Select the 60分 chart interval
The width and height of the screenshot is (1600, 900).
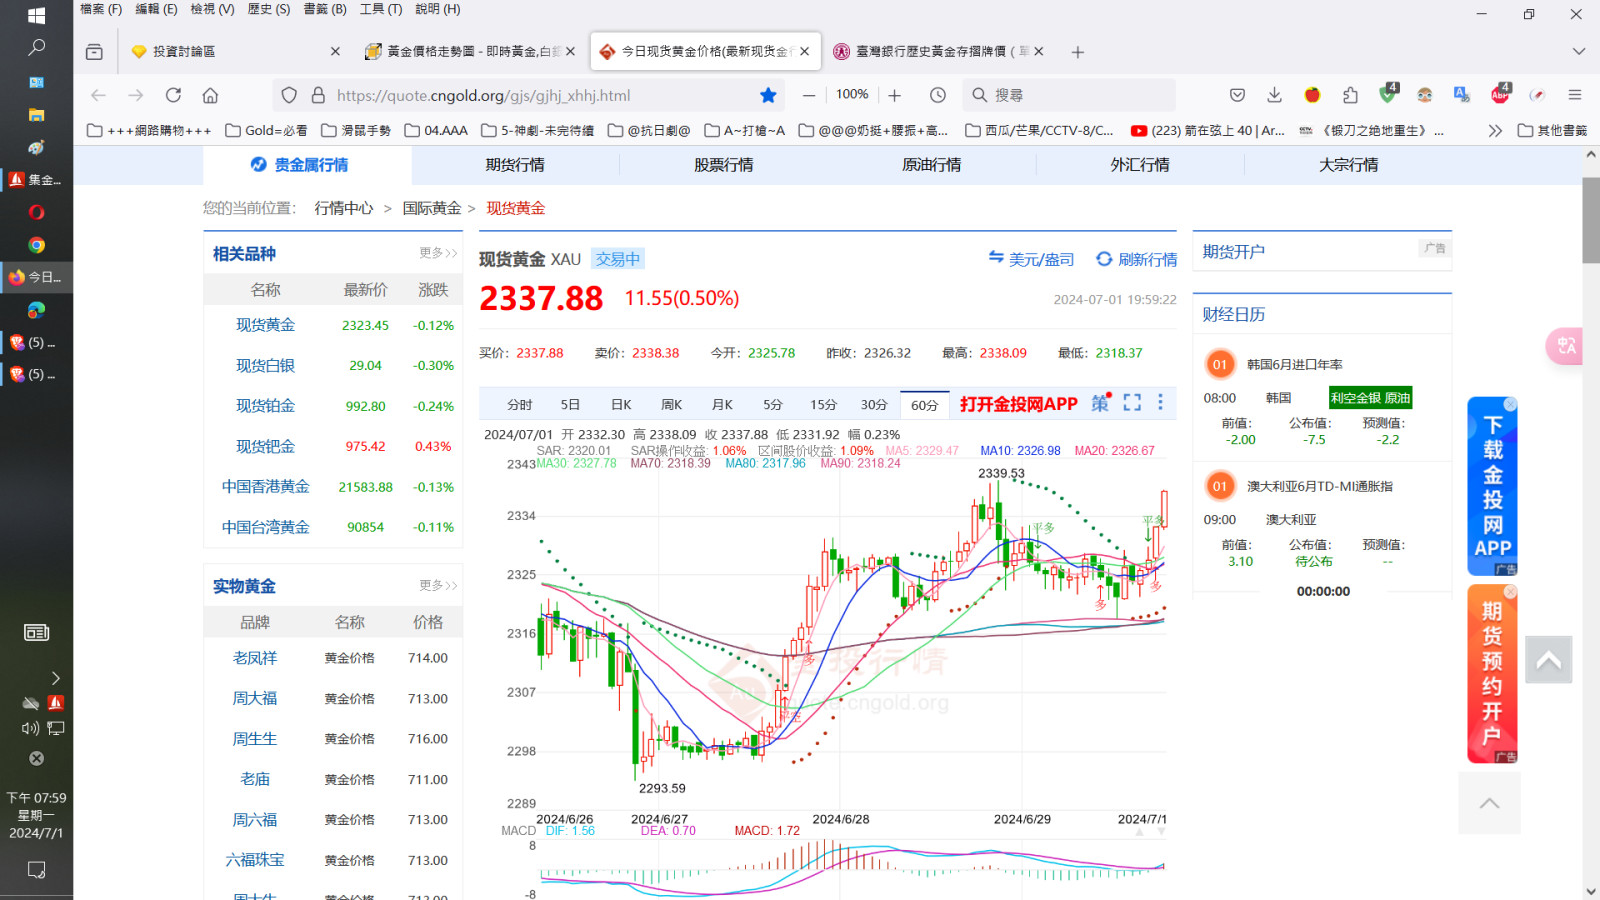[924, 405]
